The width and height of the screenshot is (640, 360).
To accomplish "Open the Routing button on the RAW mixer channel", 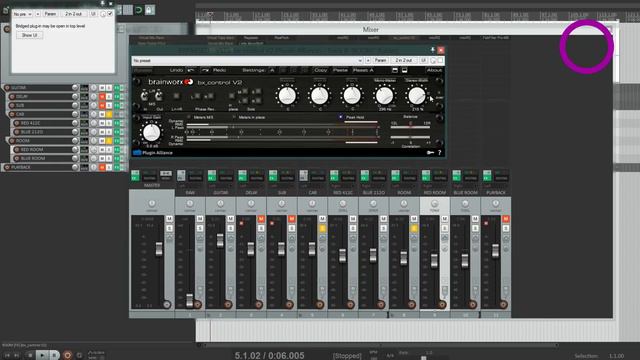I will point(195,178).
